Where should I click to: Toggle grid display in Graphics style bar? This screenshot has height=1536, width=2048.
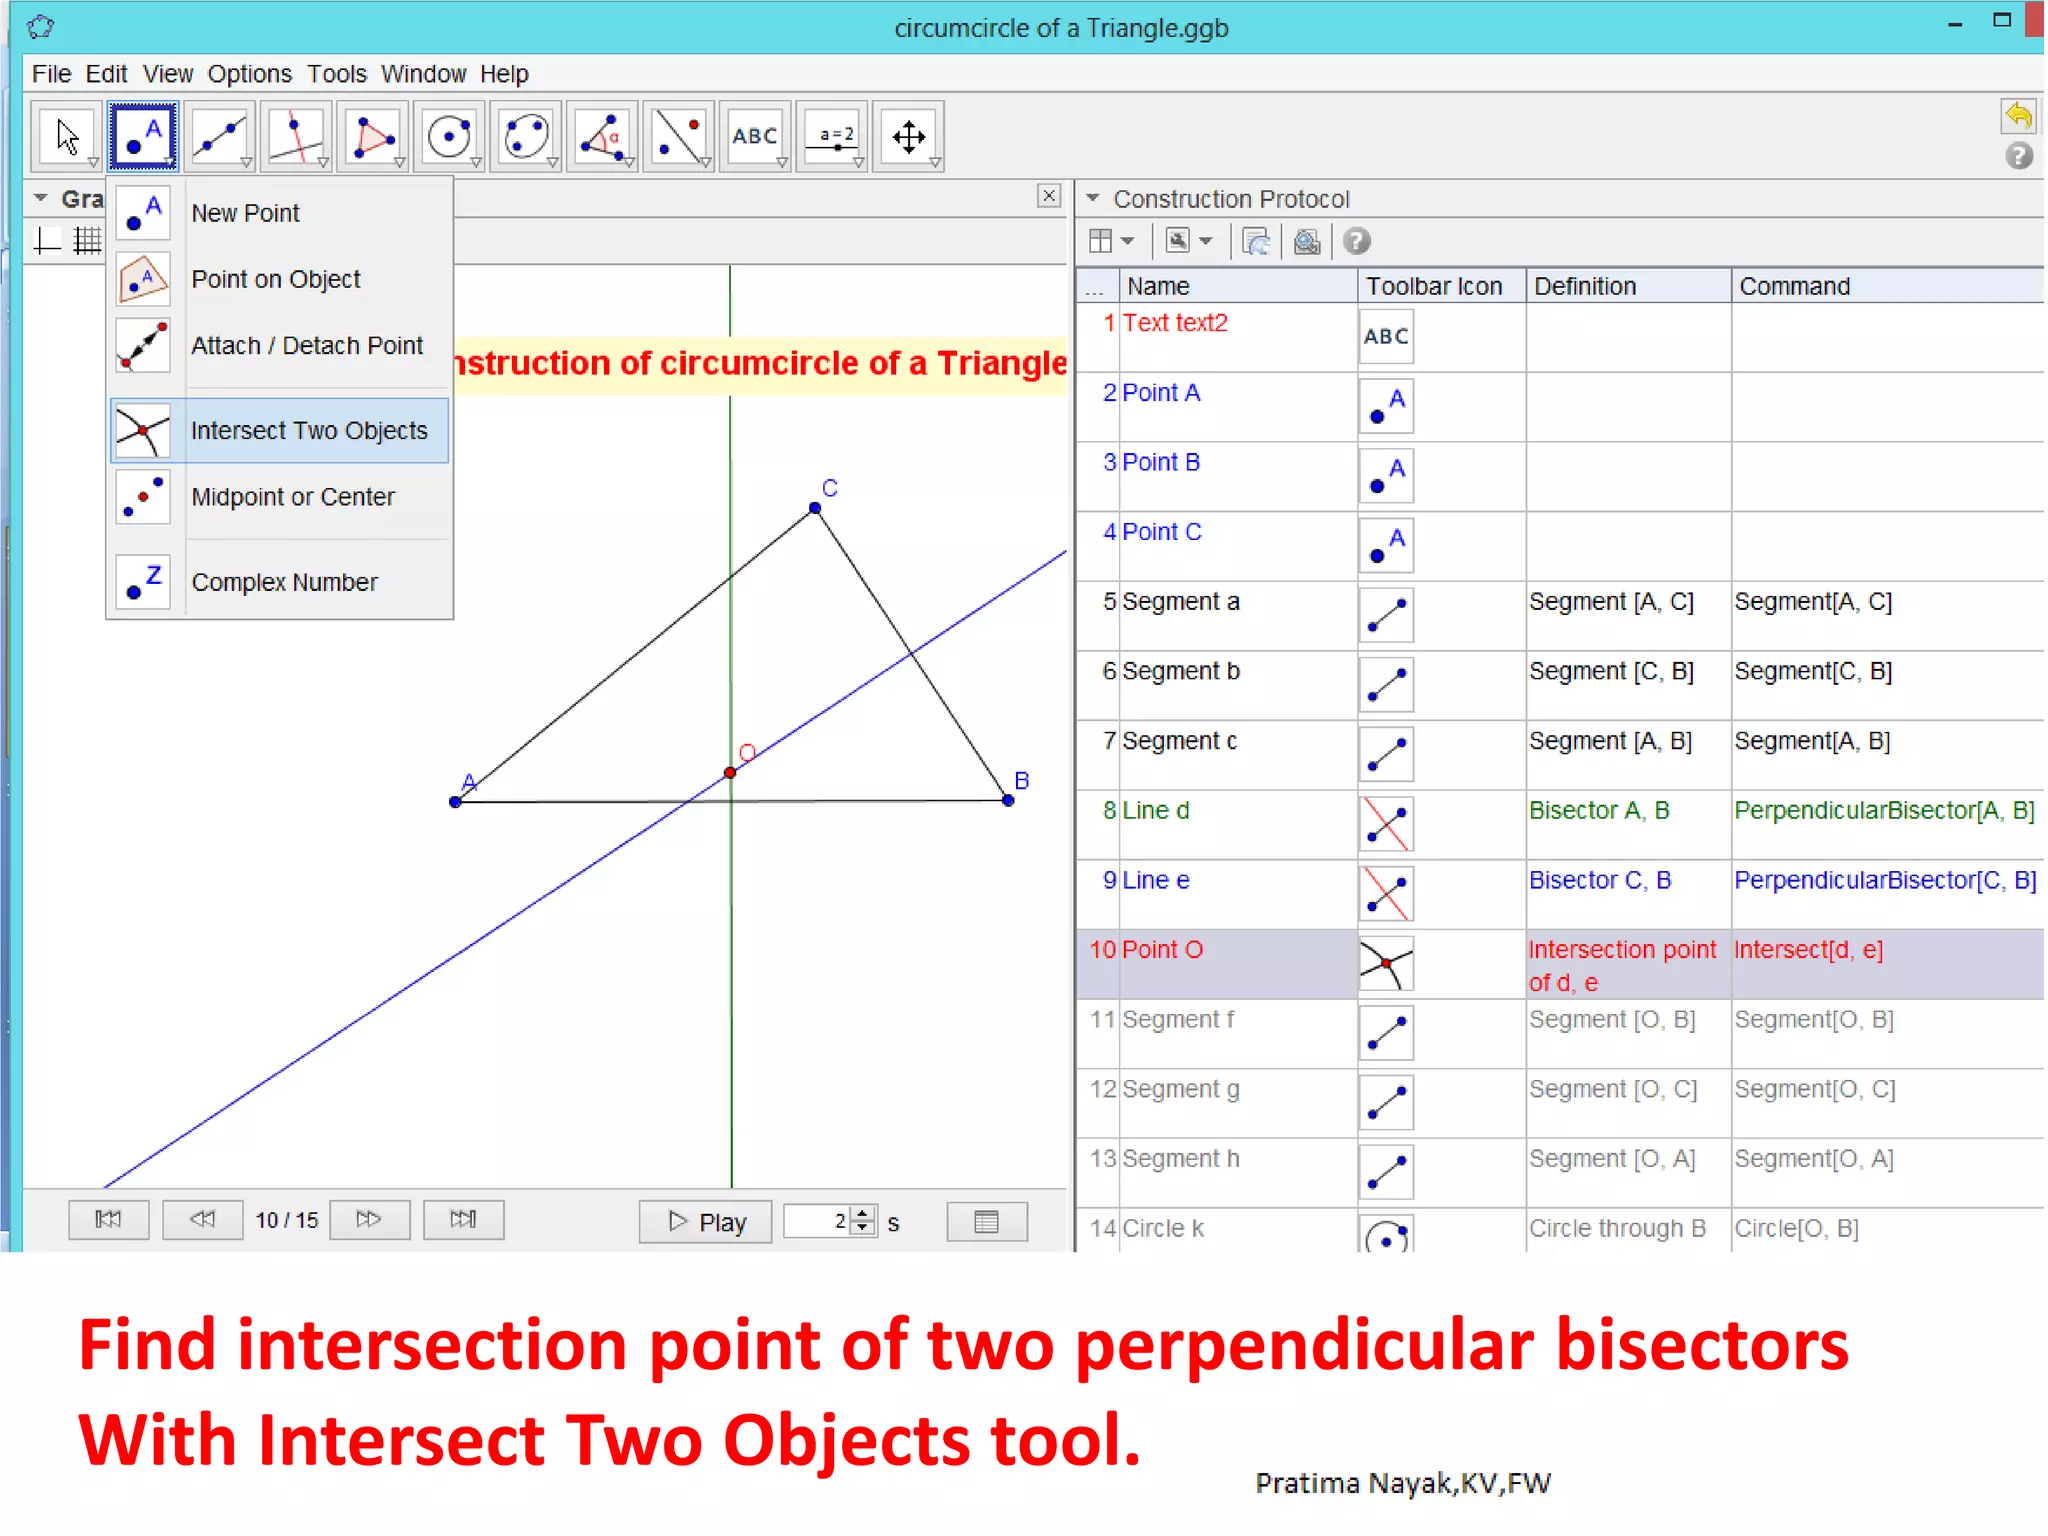pos(88,241)
